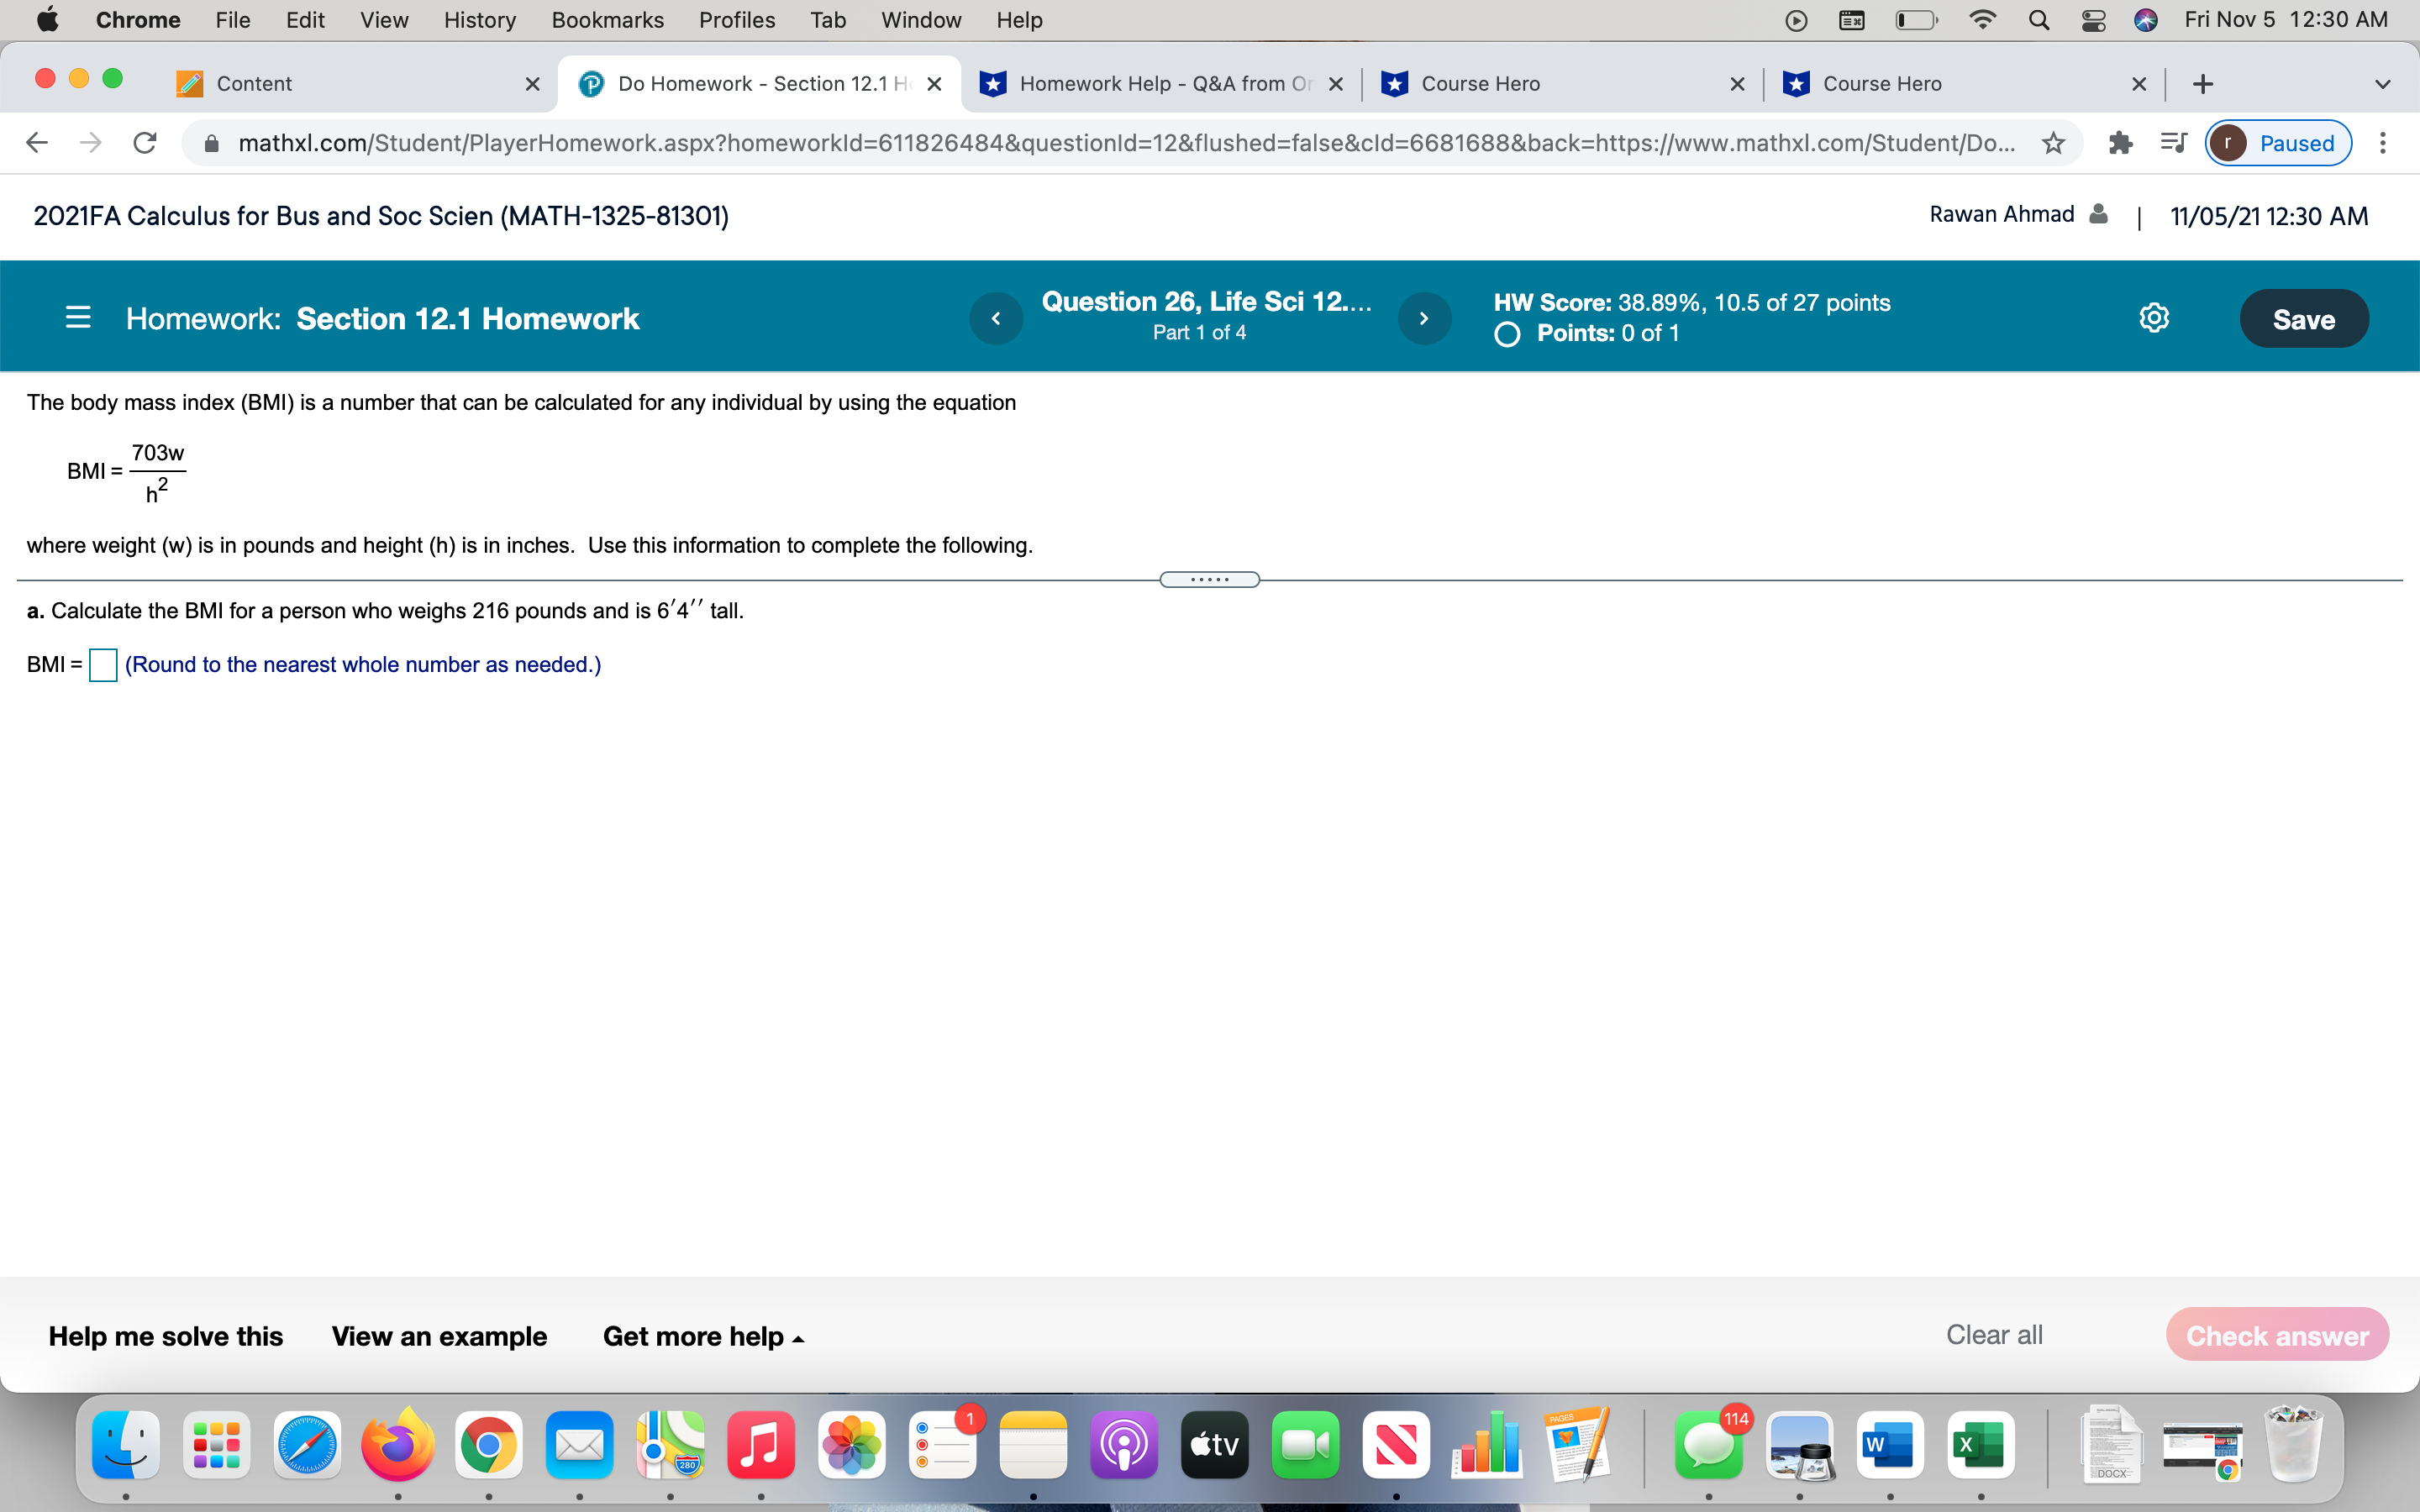
Task: Open the Chrome extensions puzzle icon
Action: pyautogui.click(x=2120, y=143)
